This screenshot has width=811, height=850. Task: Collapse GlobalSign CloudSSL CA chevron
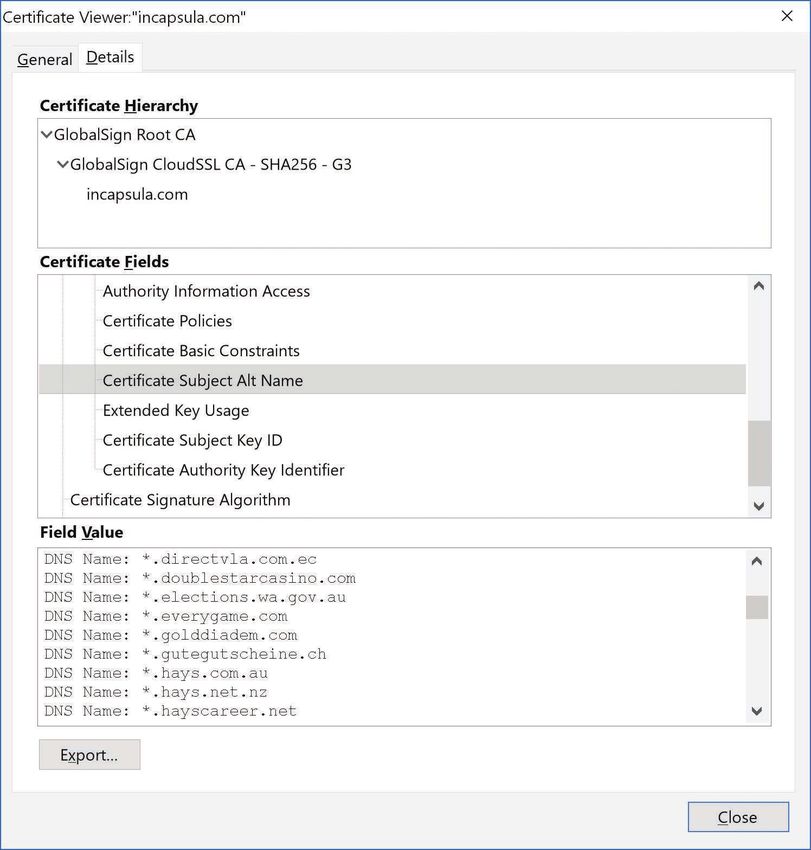(63, 164)
